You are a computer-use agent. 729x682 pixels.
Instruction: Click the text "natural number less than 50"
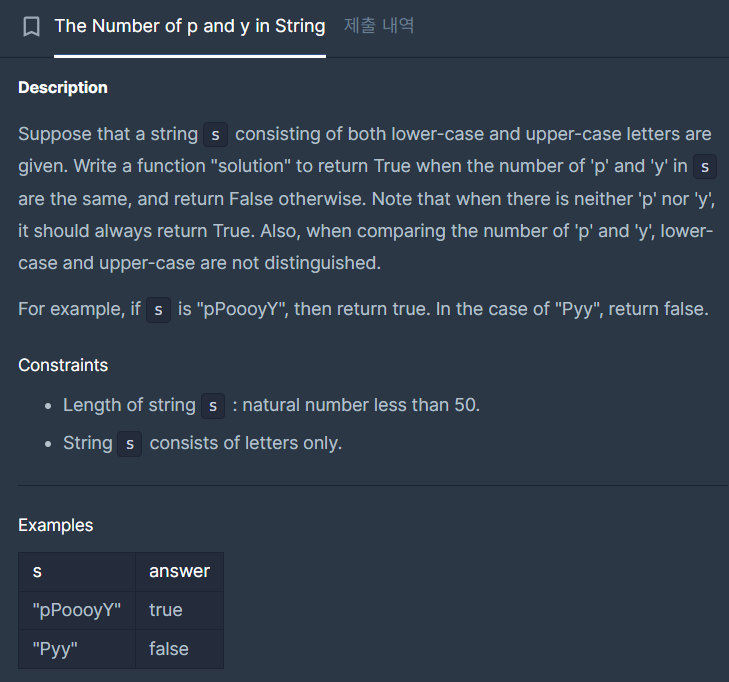click(x=361, y=406)
